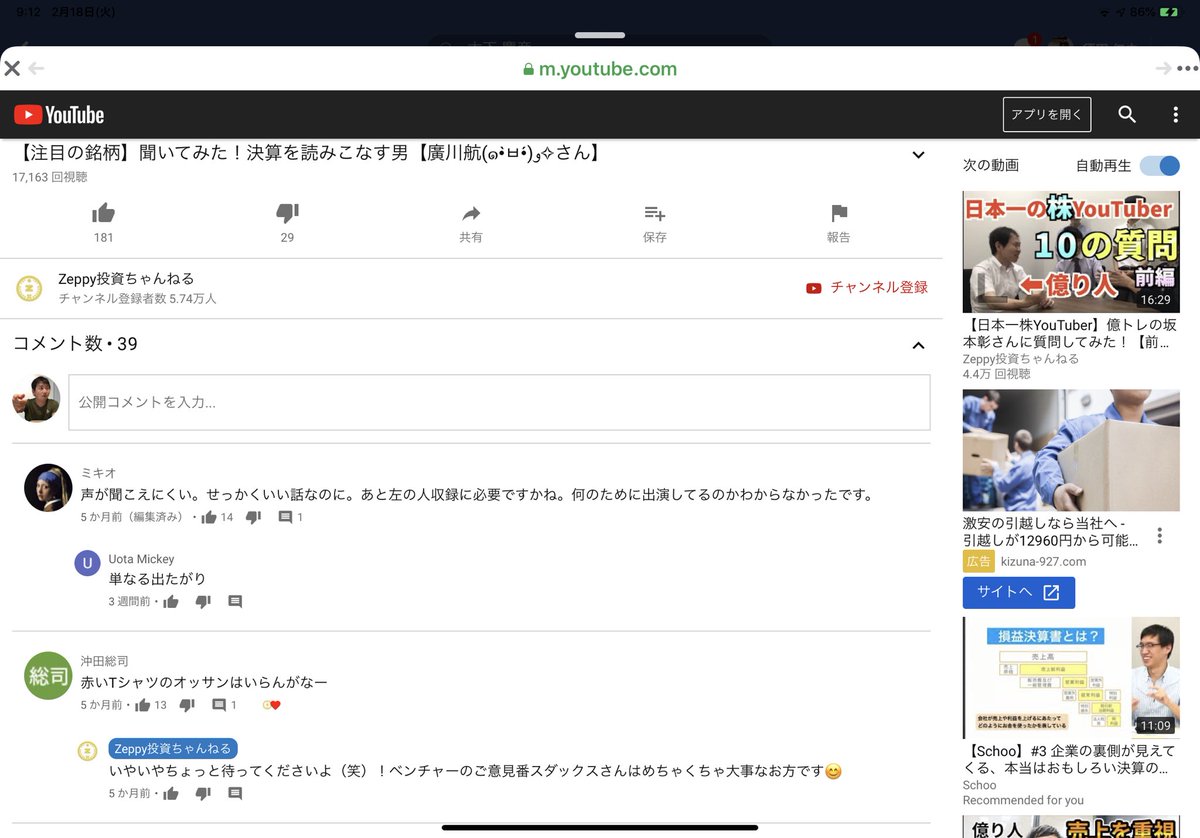Click the 公開コメントを入力 comment field
The image size is (1200, 838).
[499, 402]
